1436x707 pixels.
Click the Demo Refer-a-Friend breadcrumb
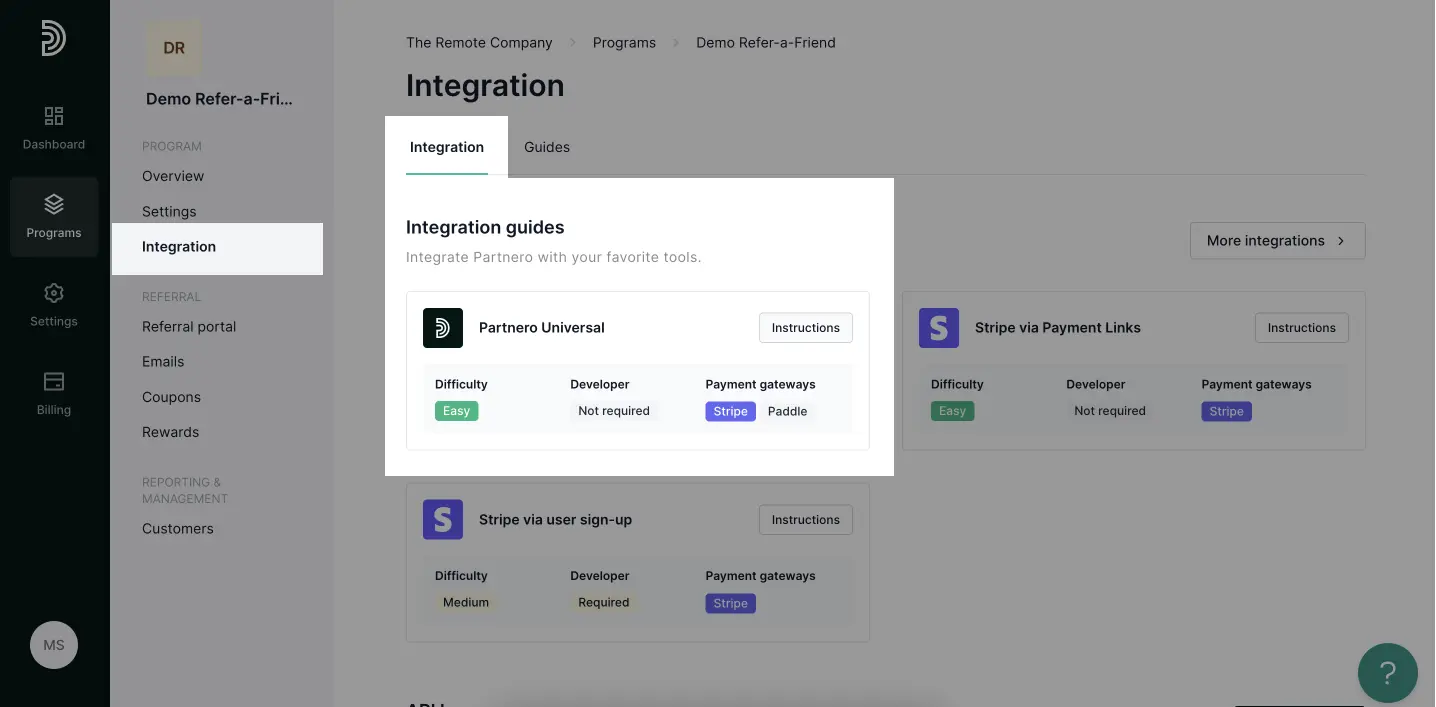(766, 43)
